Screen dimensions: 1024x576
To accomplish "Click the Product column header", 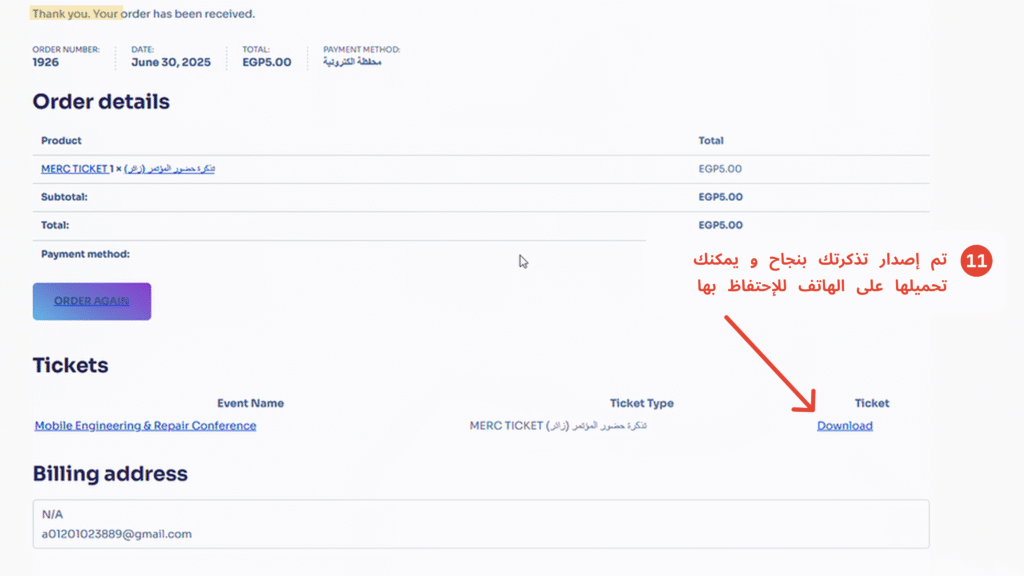I will click(61, 141).
